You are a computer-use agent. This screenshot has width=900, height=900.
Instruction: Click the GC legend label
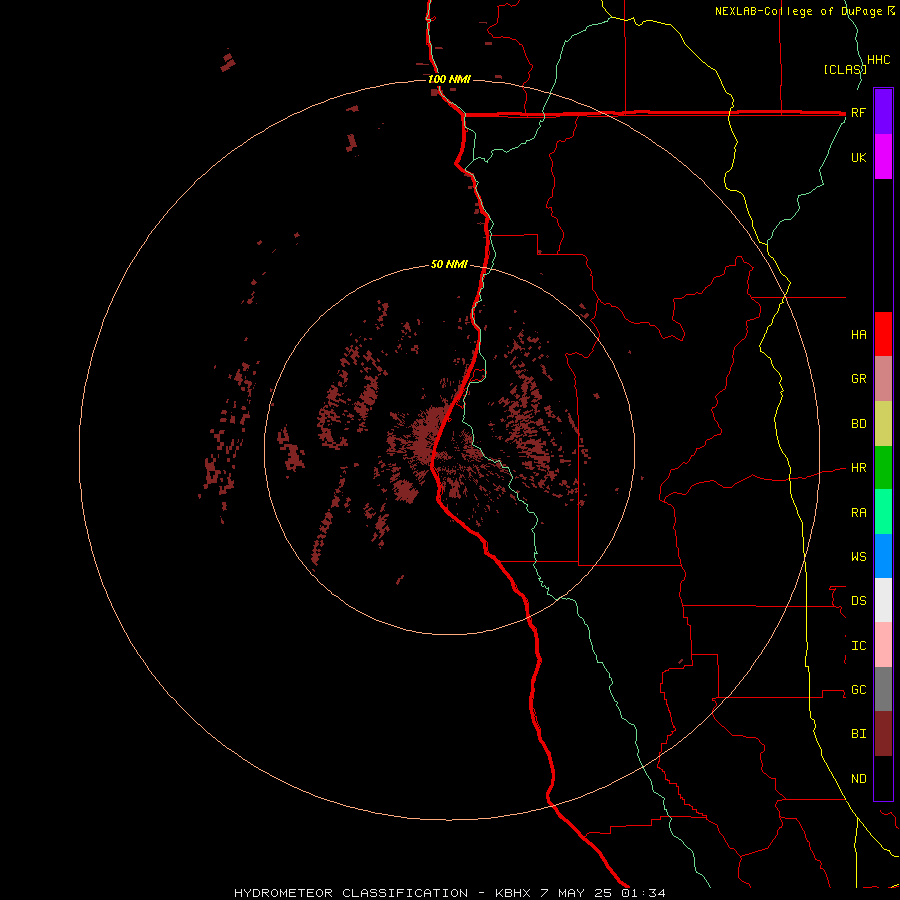tap(859, 689)
